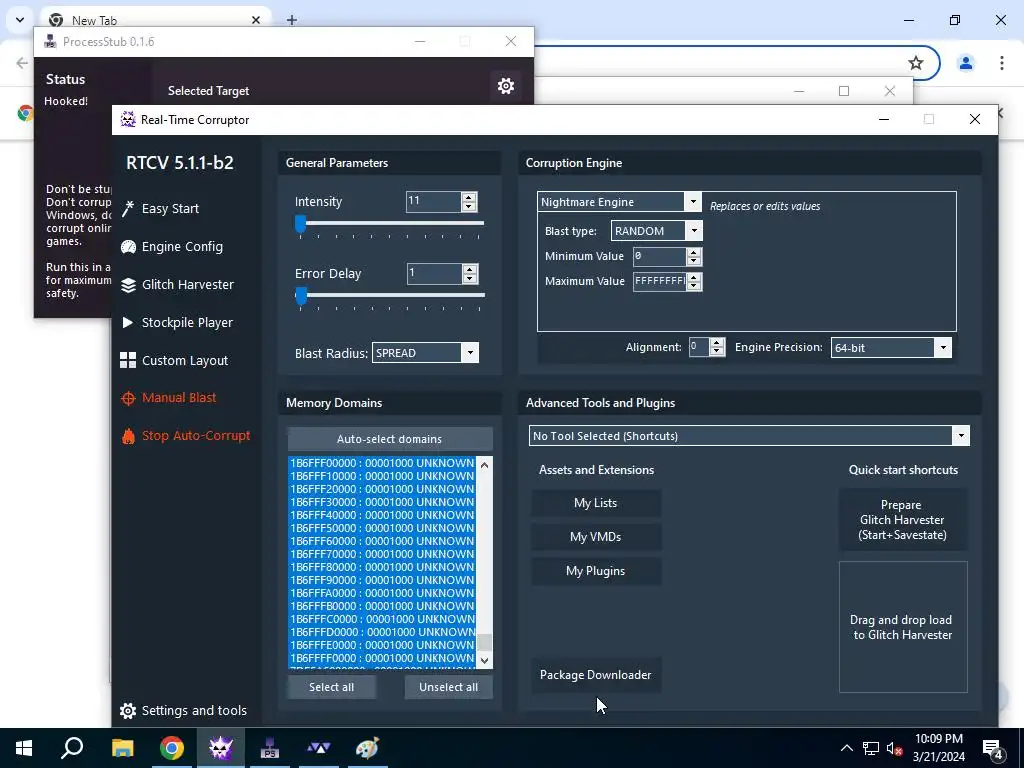Screen dimensions: 1024x768
Task: Increase Intensity with up arrow
Action: tap(469, 197)
